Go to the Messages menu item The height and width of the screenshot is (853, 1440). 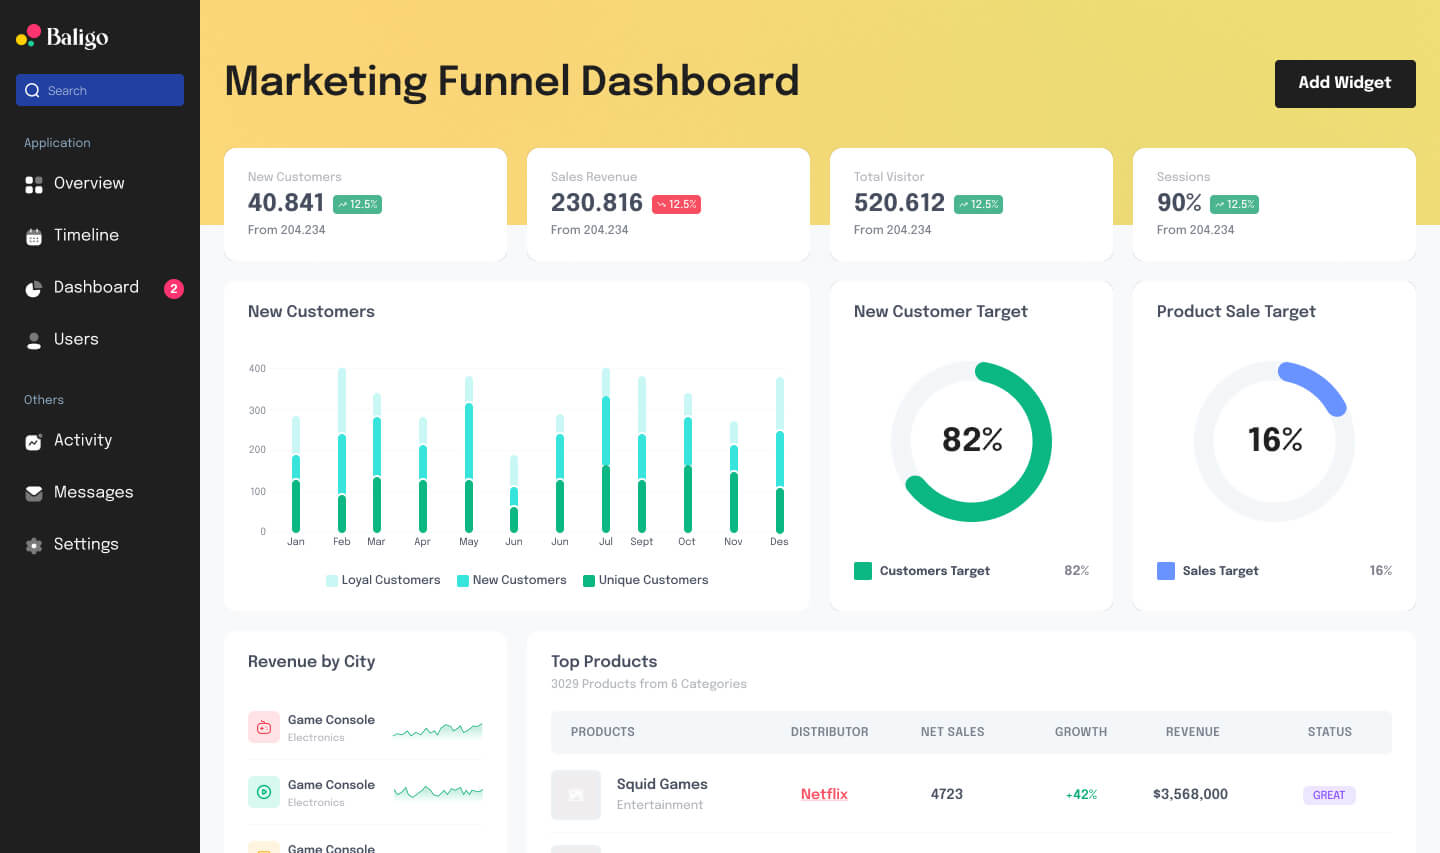(93, 493)
